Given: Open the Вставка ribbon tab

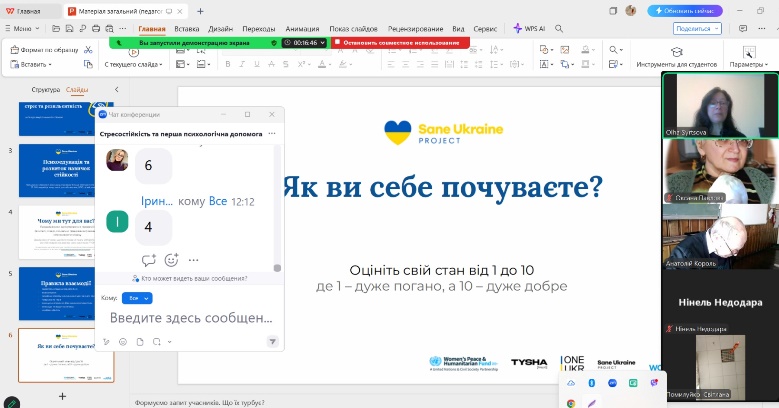Looking at the screenshot, I should click(187, 29).
